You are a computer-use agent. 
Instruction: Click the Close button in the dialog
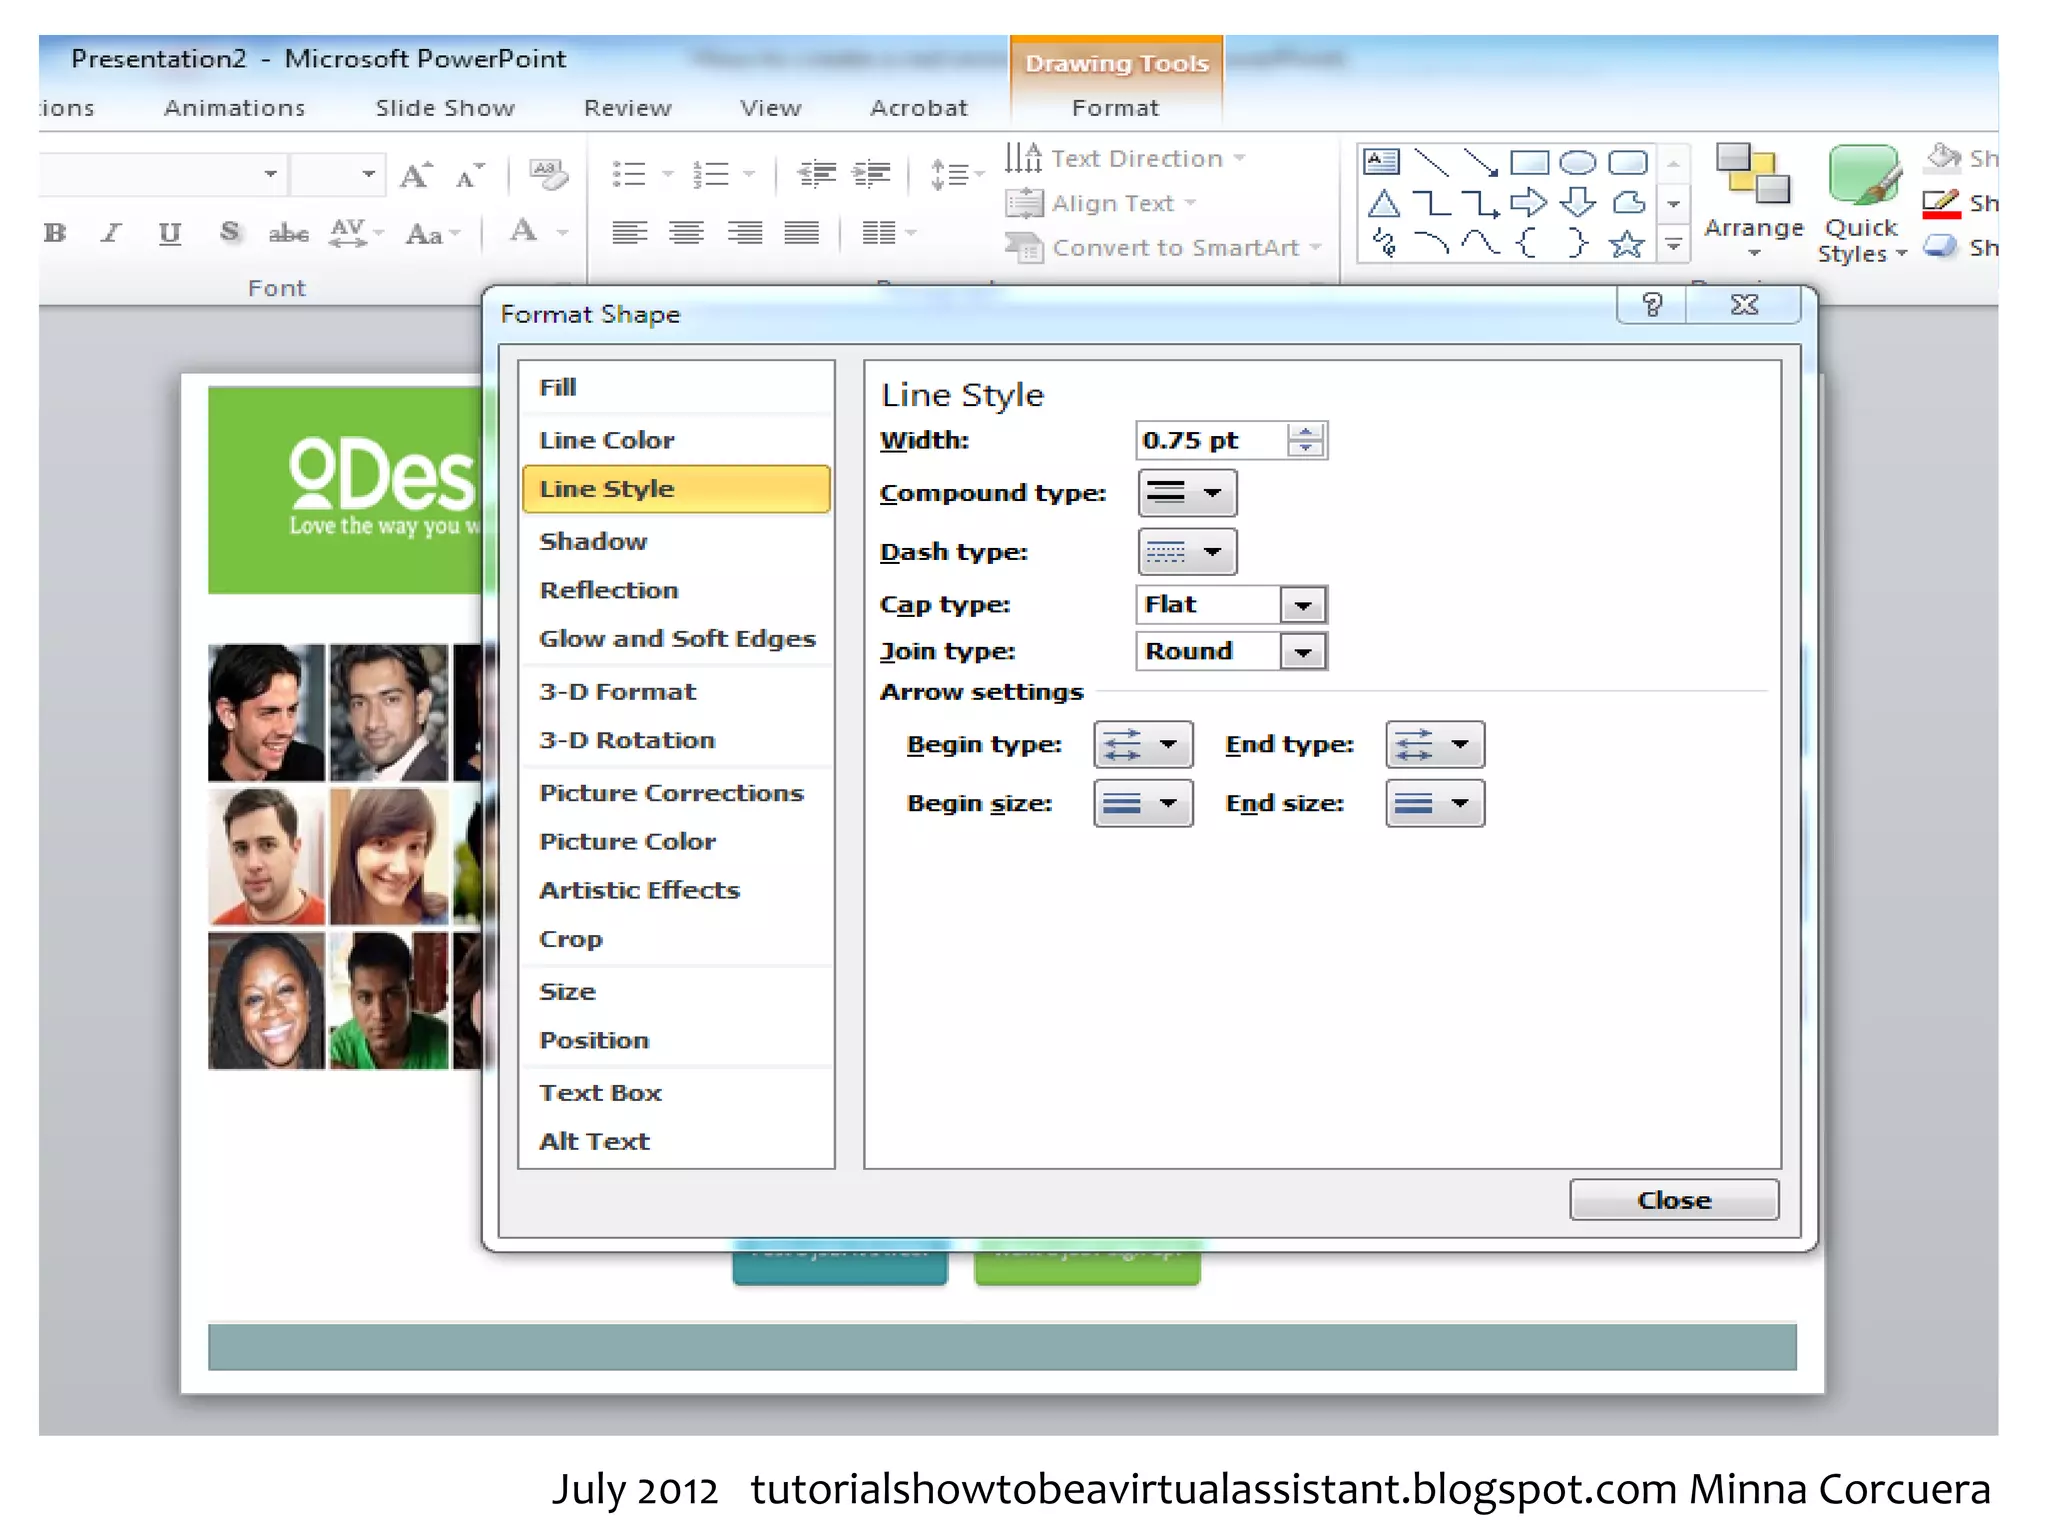click(1673, 1200)
